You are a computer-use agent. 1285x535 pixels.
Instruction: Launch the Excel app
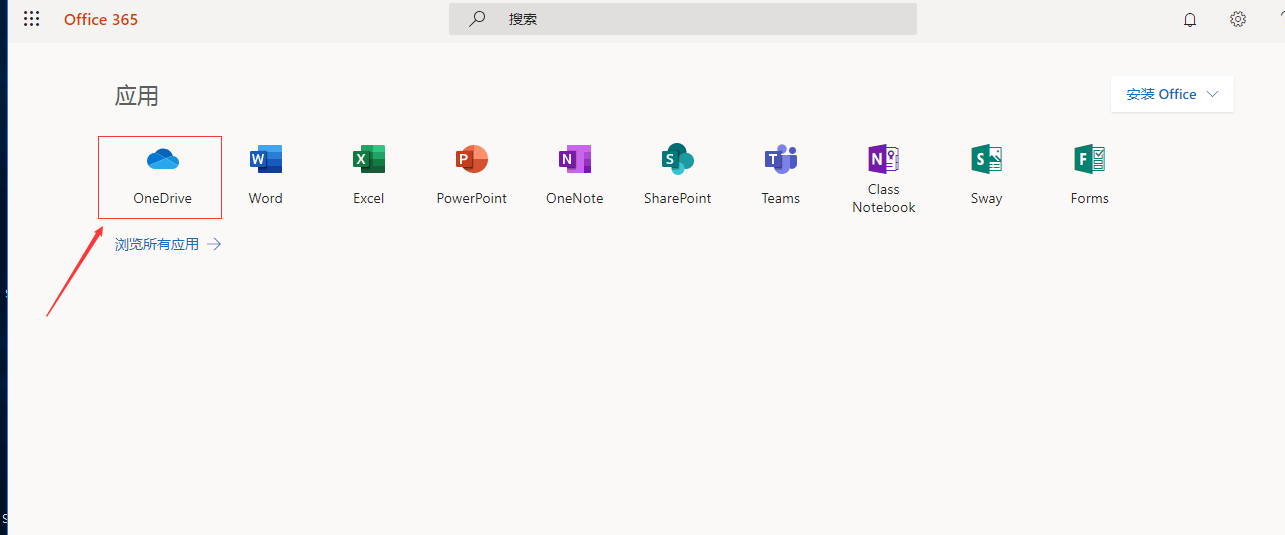pyautogui.click(x=369, y=176)
